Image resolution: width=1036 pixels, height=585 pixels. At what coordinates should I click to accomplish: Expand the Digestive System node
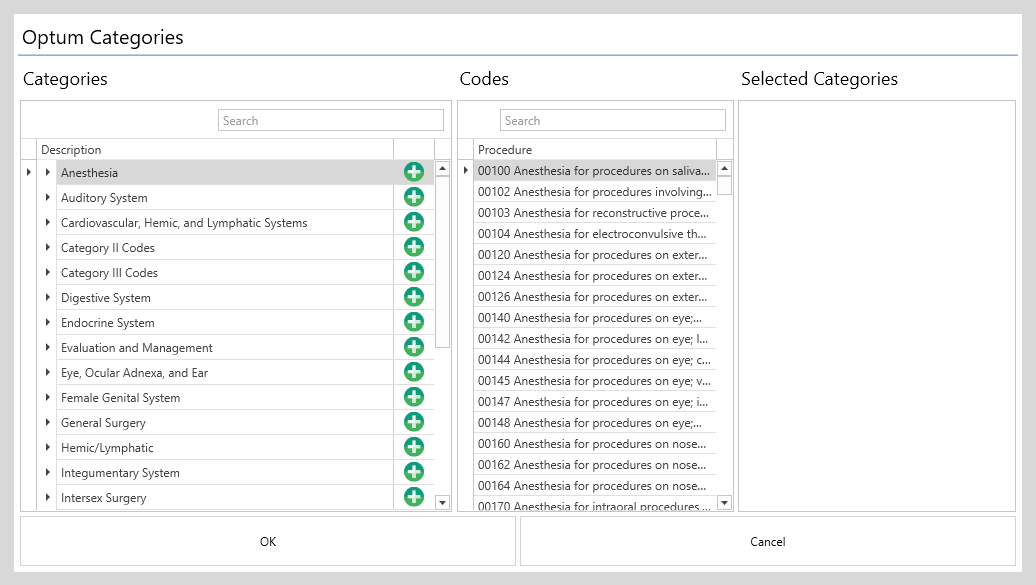(48, 297)
